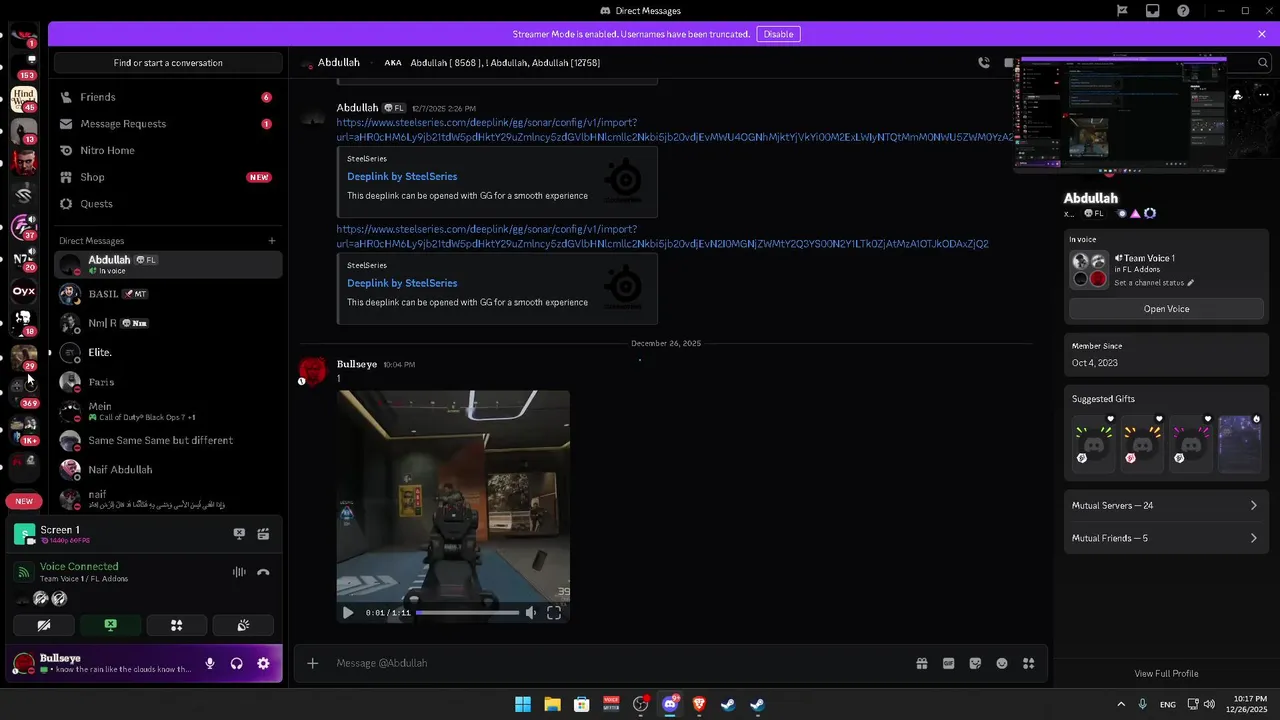
Task: Expand Mutual Servers — 24
Action: pyautogui.click(x=1165, y=505)
